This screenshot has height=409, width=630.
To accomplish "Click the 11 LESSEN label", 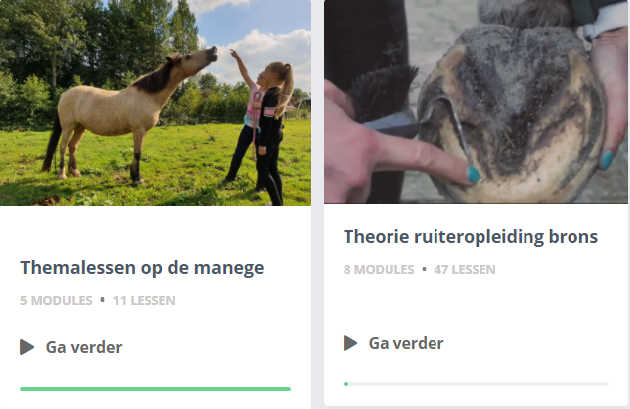I will click(x=144, y=301).
